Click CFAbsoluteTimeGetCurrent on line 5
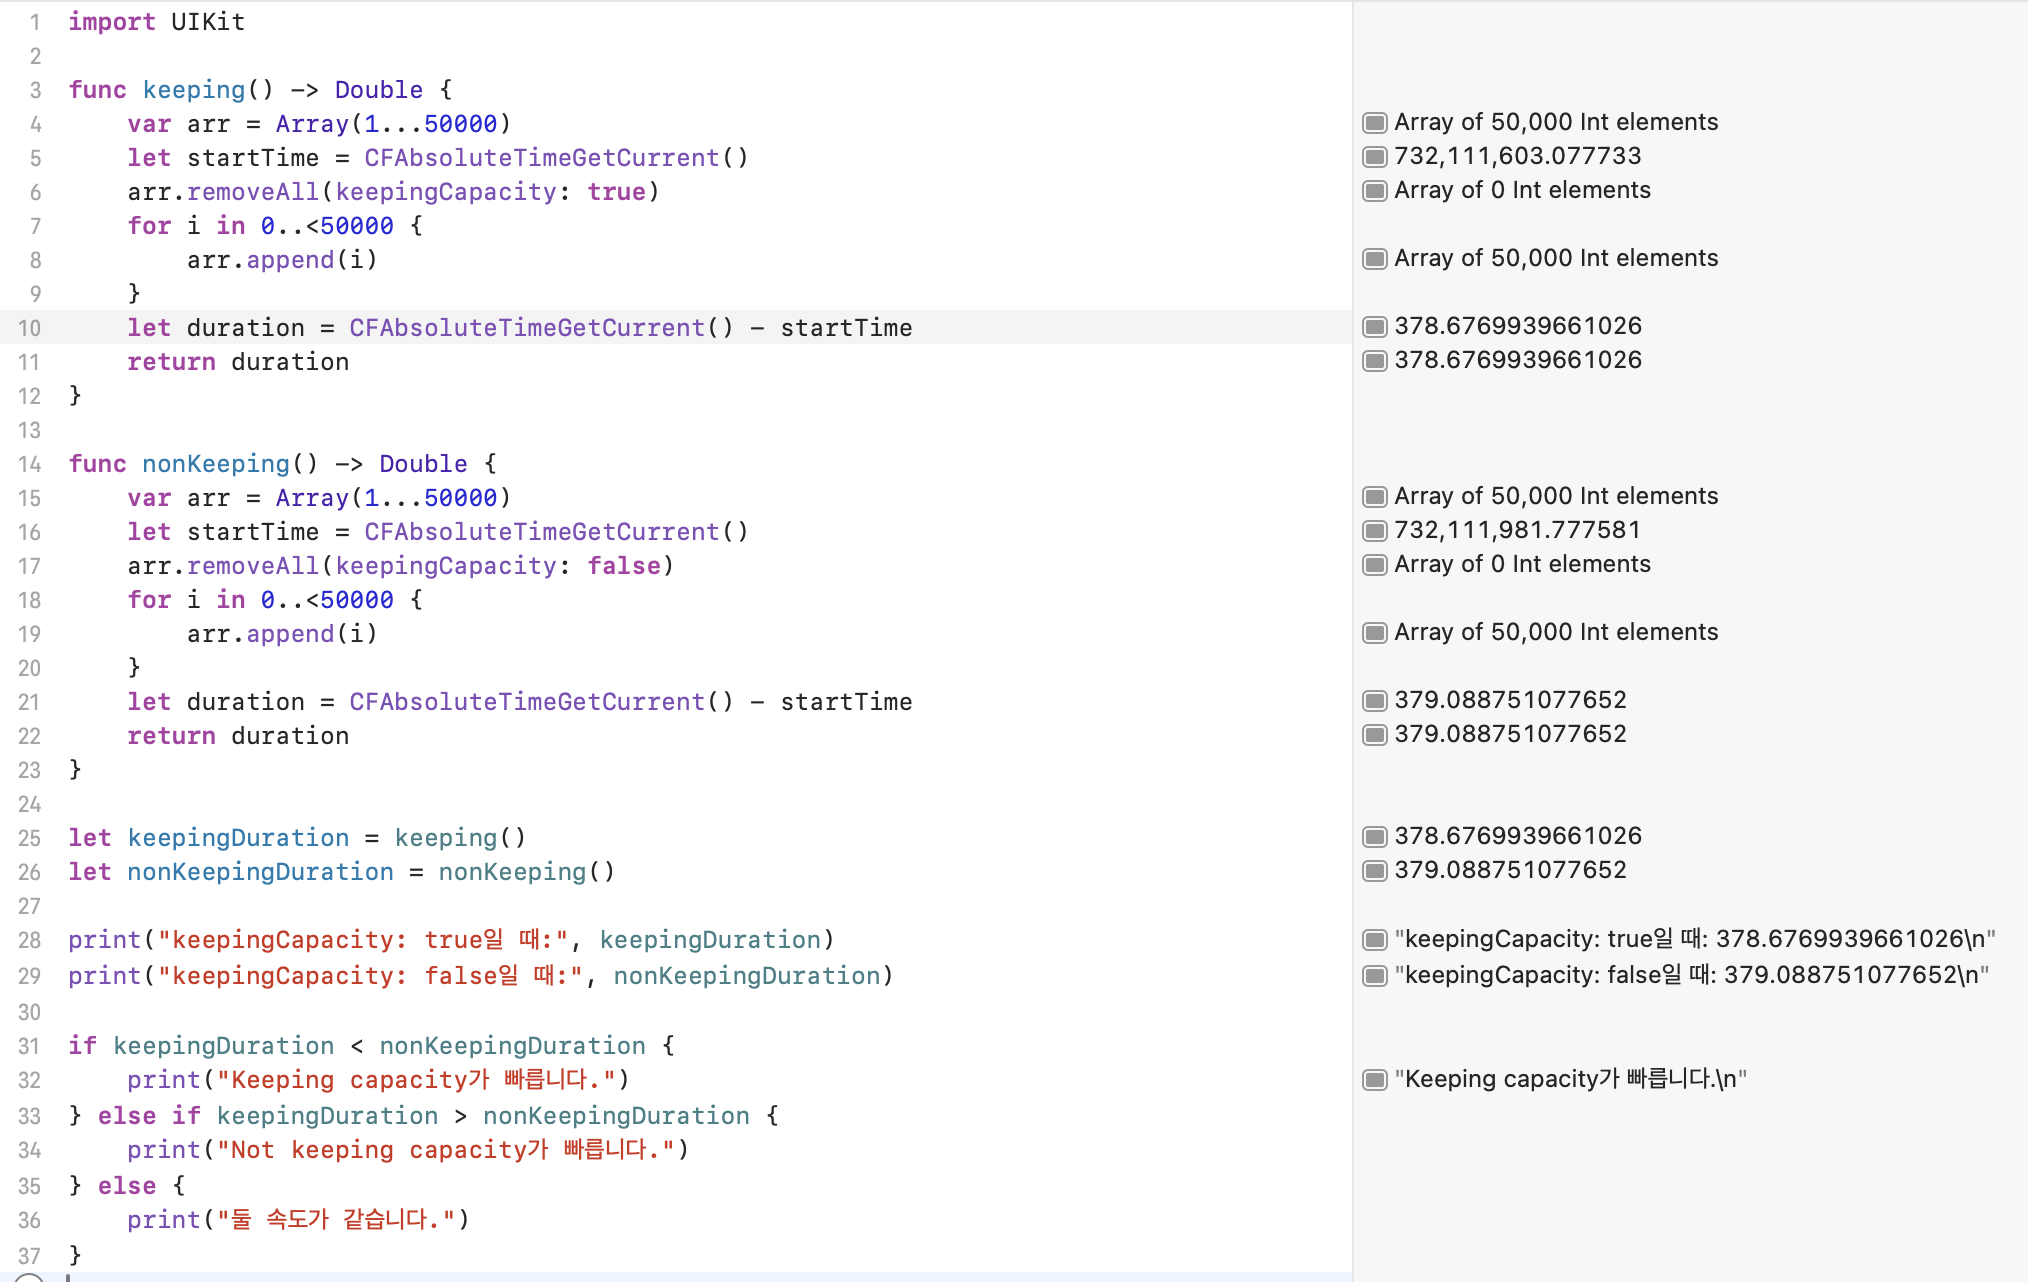 pos(541,158)
